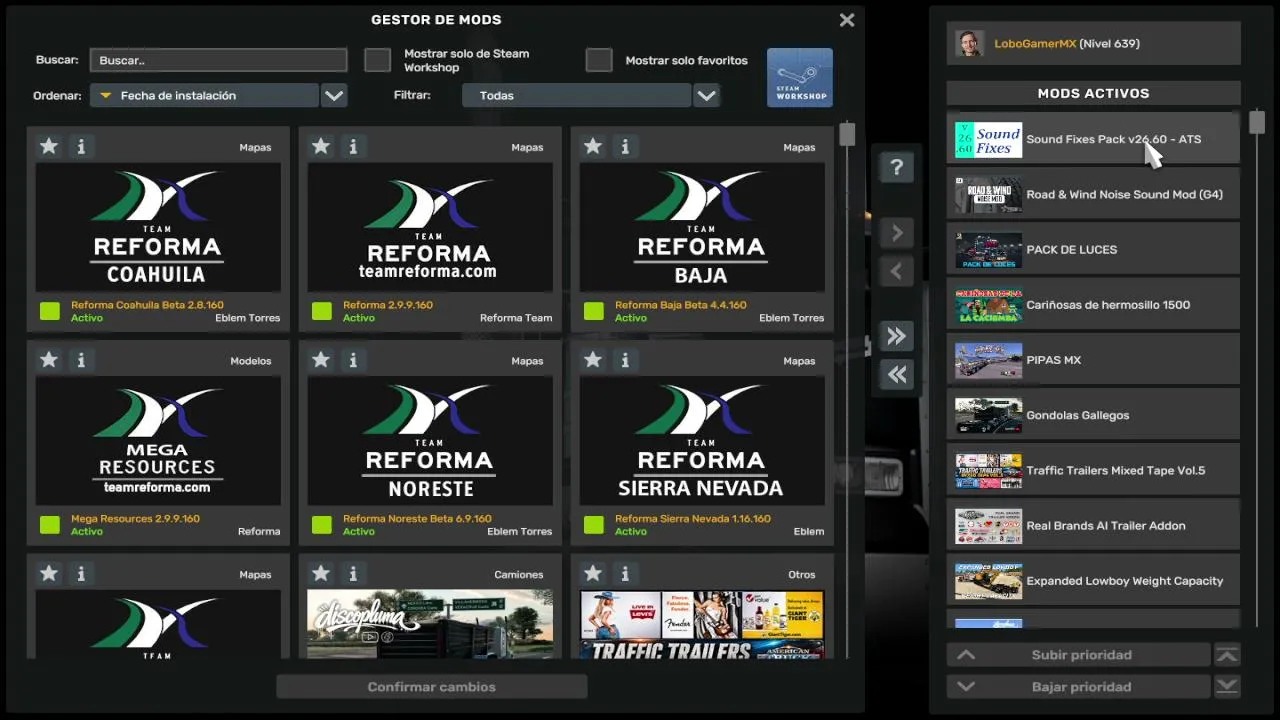
Task: Open the Ordenar sort field
Action: [204, 96]
